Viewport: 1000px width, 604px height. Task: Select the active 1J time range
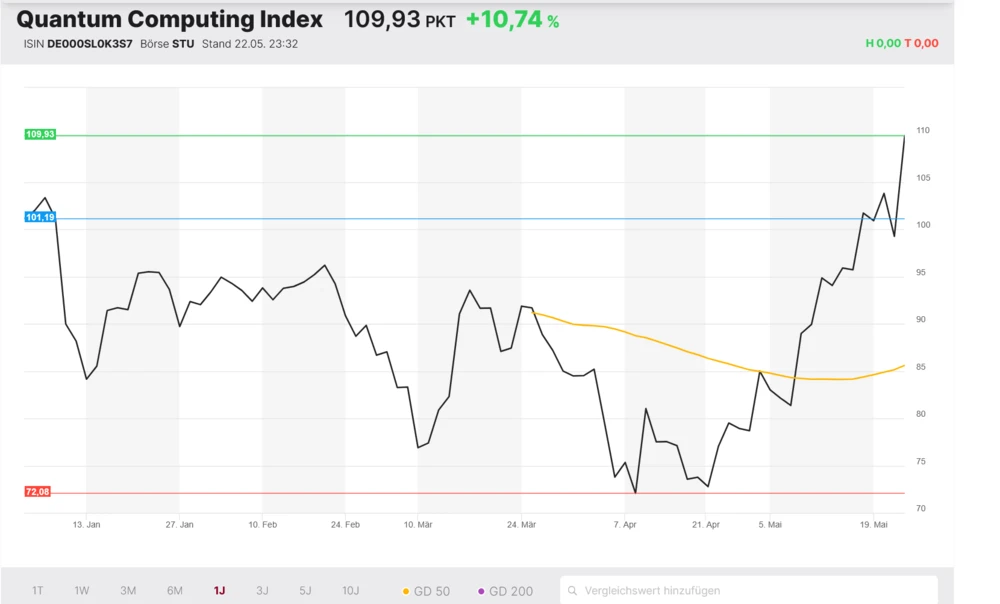(x=219, y=591)
